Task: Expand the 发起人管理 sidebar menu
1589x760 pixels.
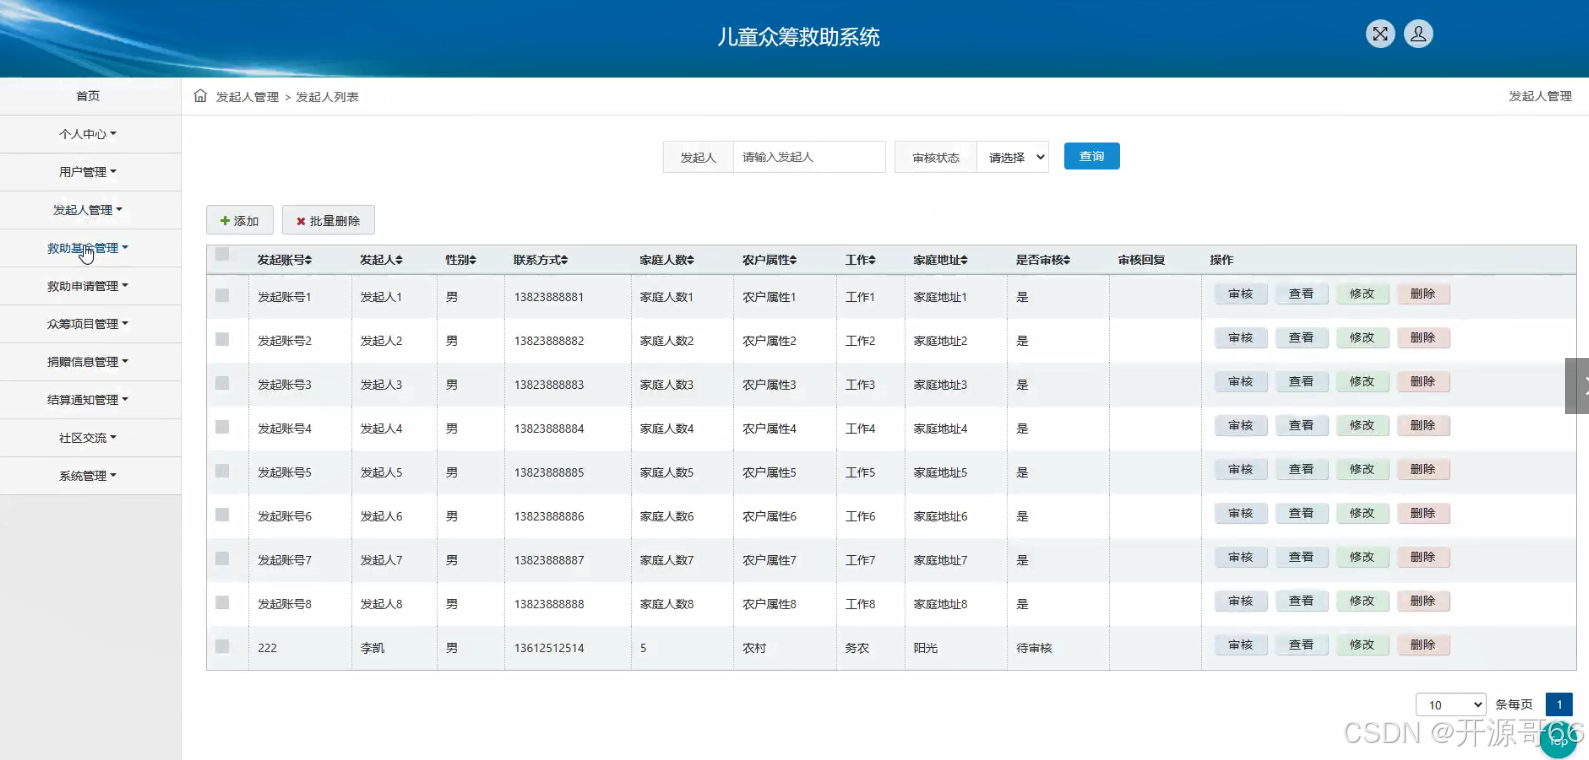Action: click(x=90, y=210)
